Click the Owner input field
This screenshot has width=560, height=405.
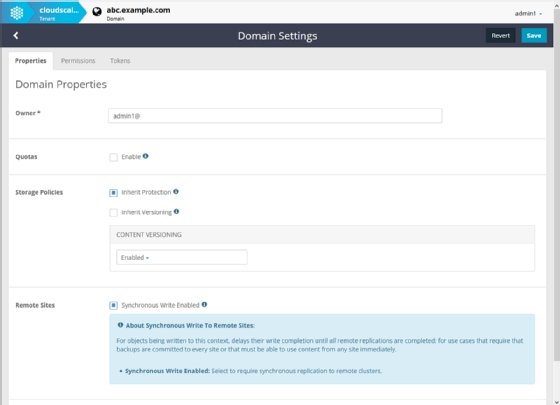click(275, 116)
